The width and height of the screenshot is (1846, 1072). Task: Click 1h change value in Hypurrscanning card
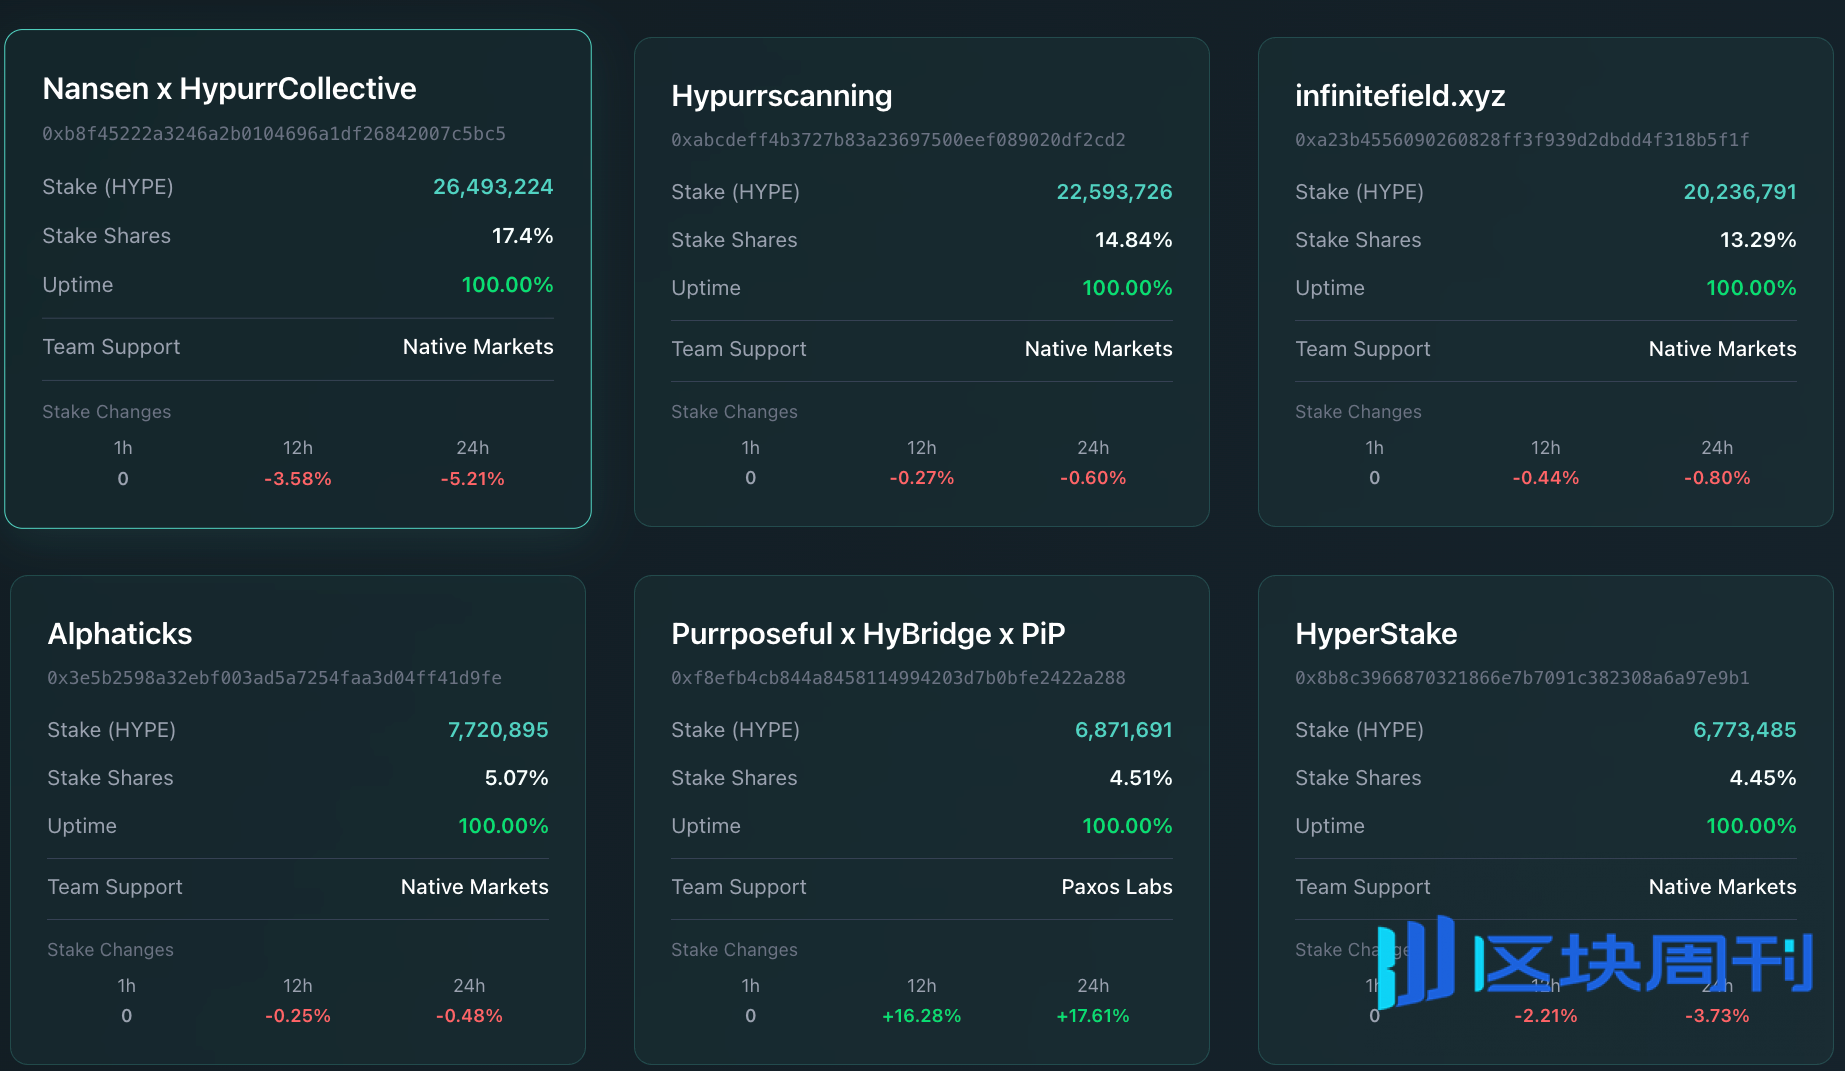[751, 478]
